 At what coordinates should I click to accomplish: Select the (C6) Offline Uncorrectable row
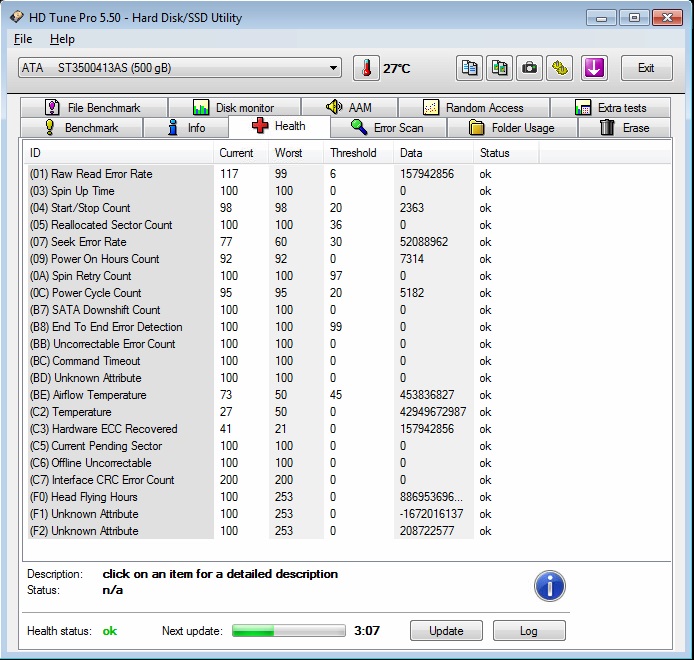click(283, 463)
